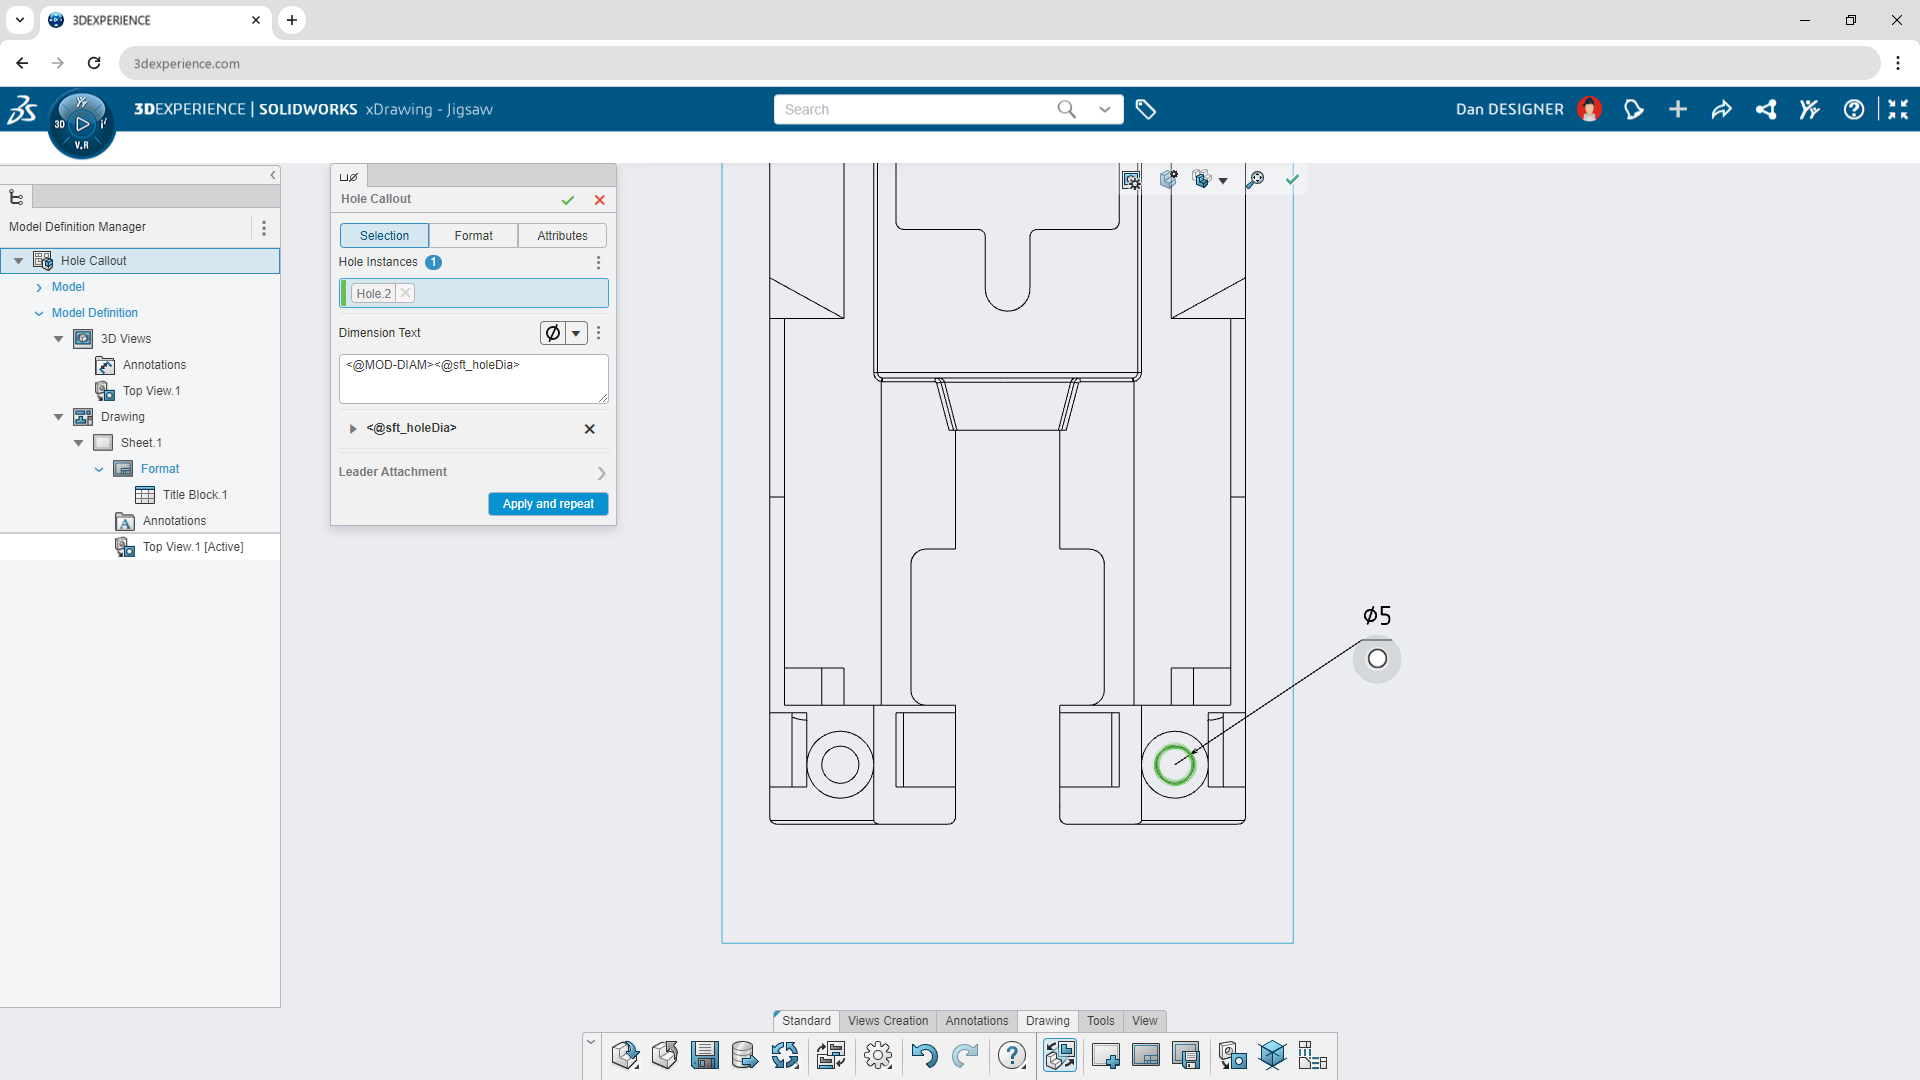Click the dimension text dropdown arrow
The width and height of the screenshot is (1920, 1080).
tap(575, 332)
